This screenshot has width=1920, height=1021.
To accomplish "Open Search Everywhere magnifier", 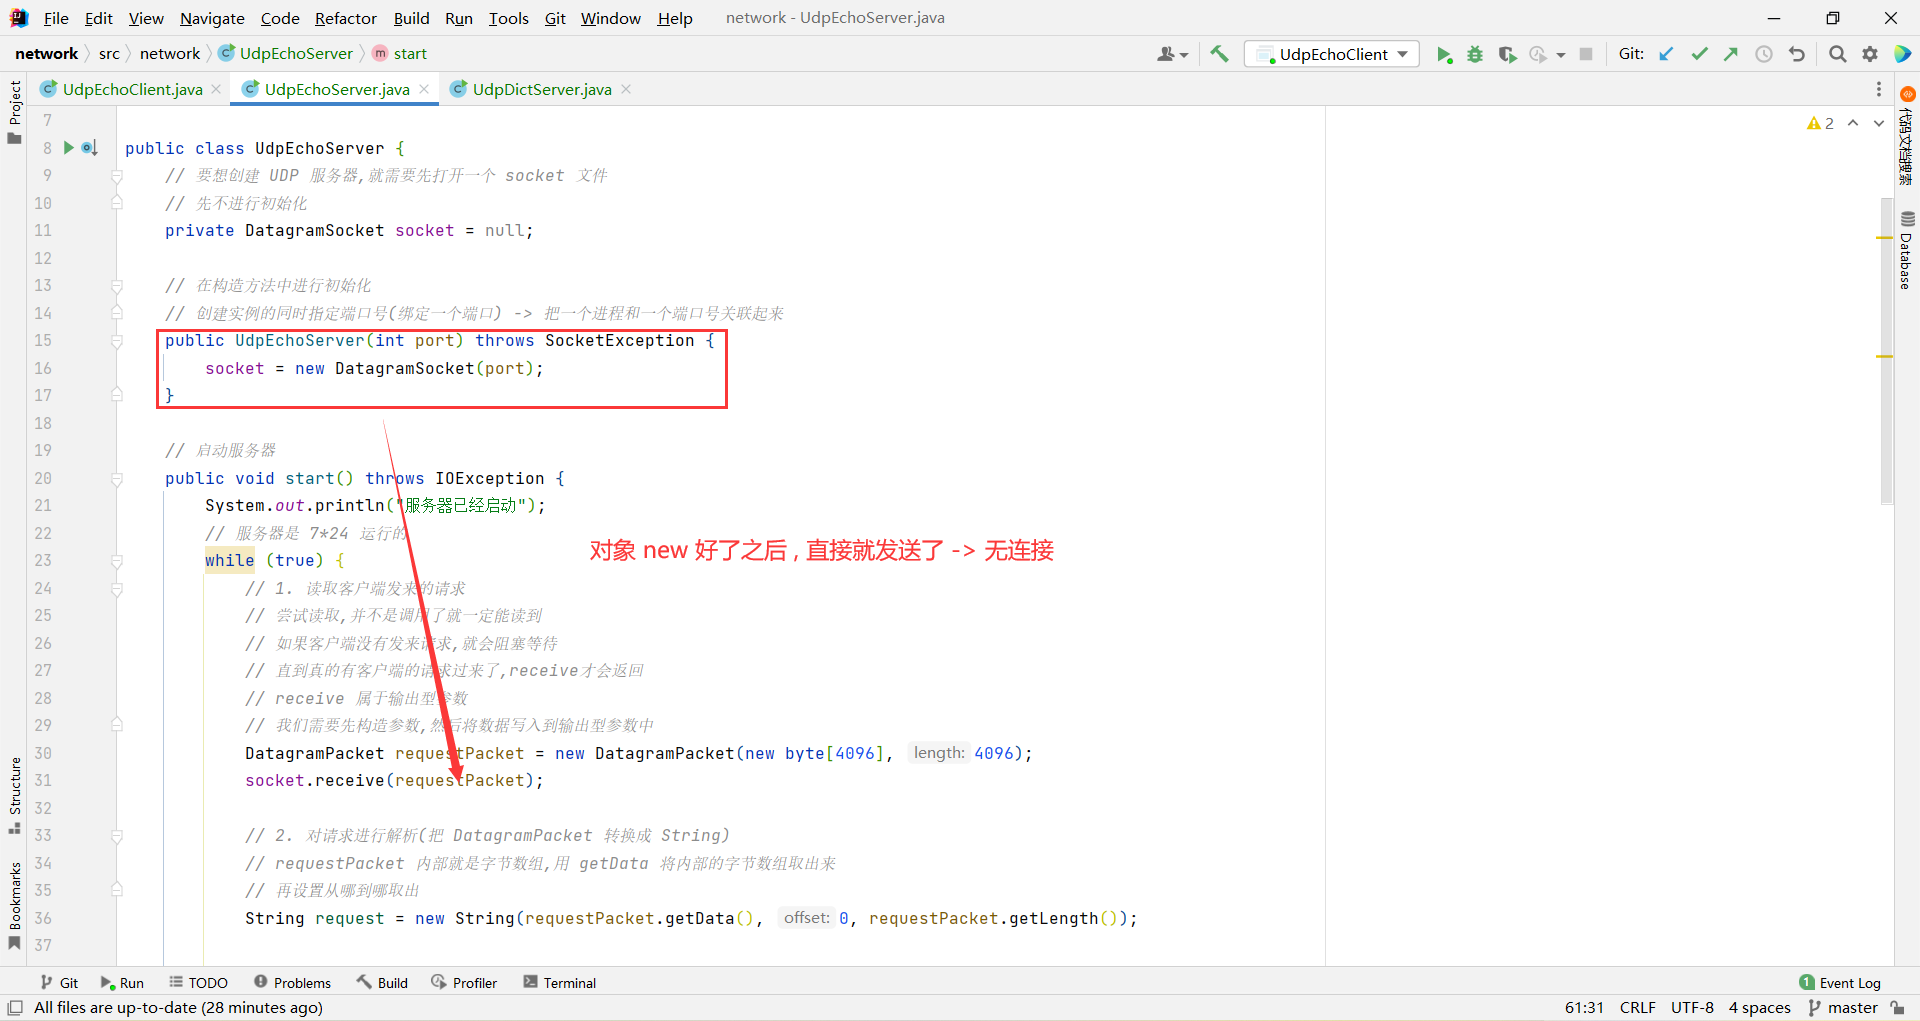I will [1837, 54].
